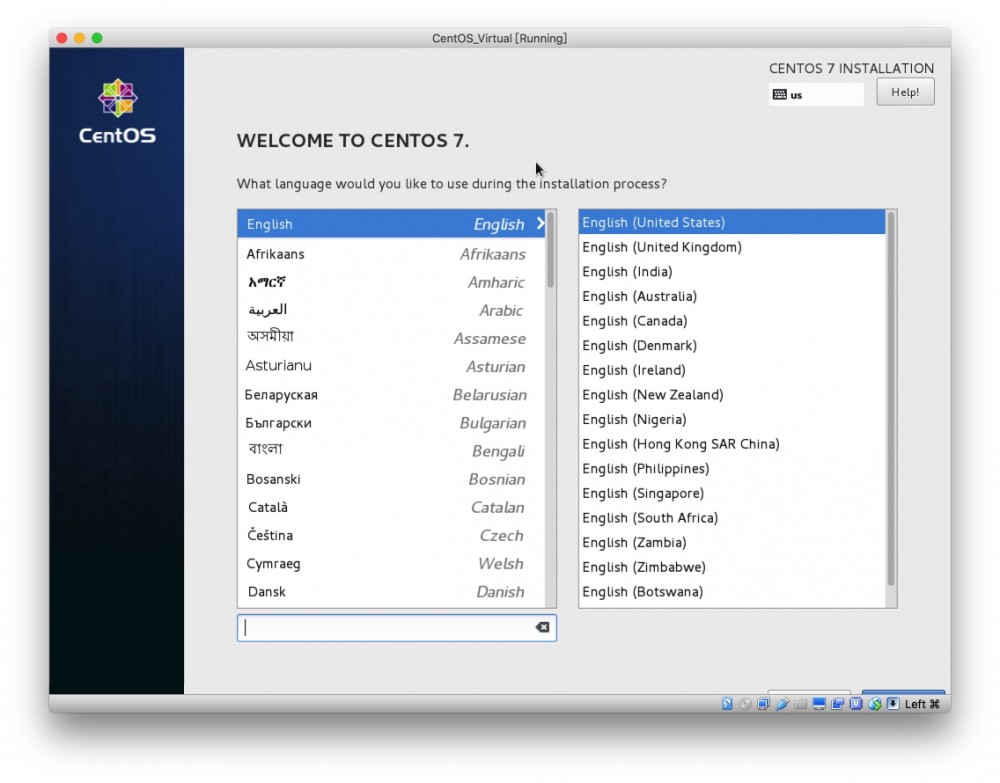Choose English (United Kingdom) locale

tap(732, 247)
